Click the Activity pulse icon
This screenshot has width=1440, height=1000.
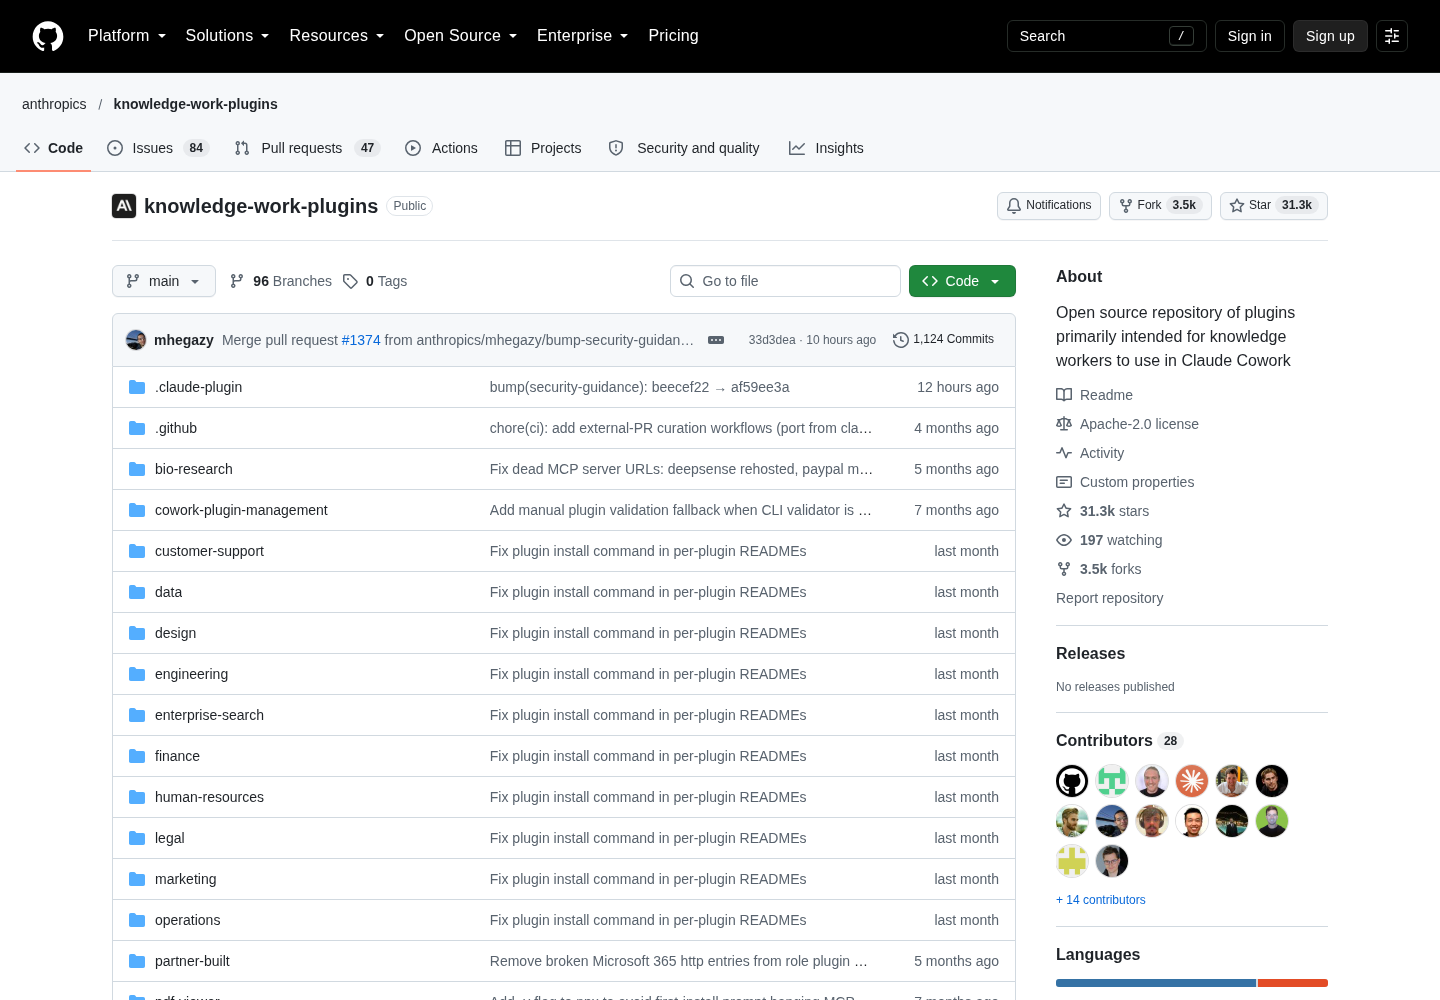[1064, 453]
